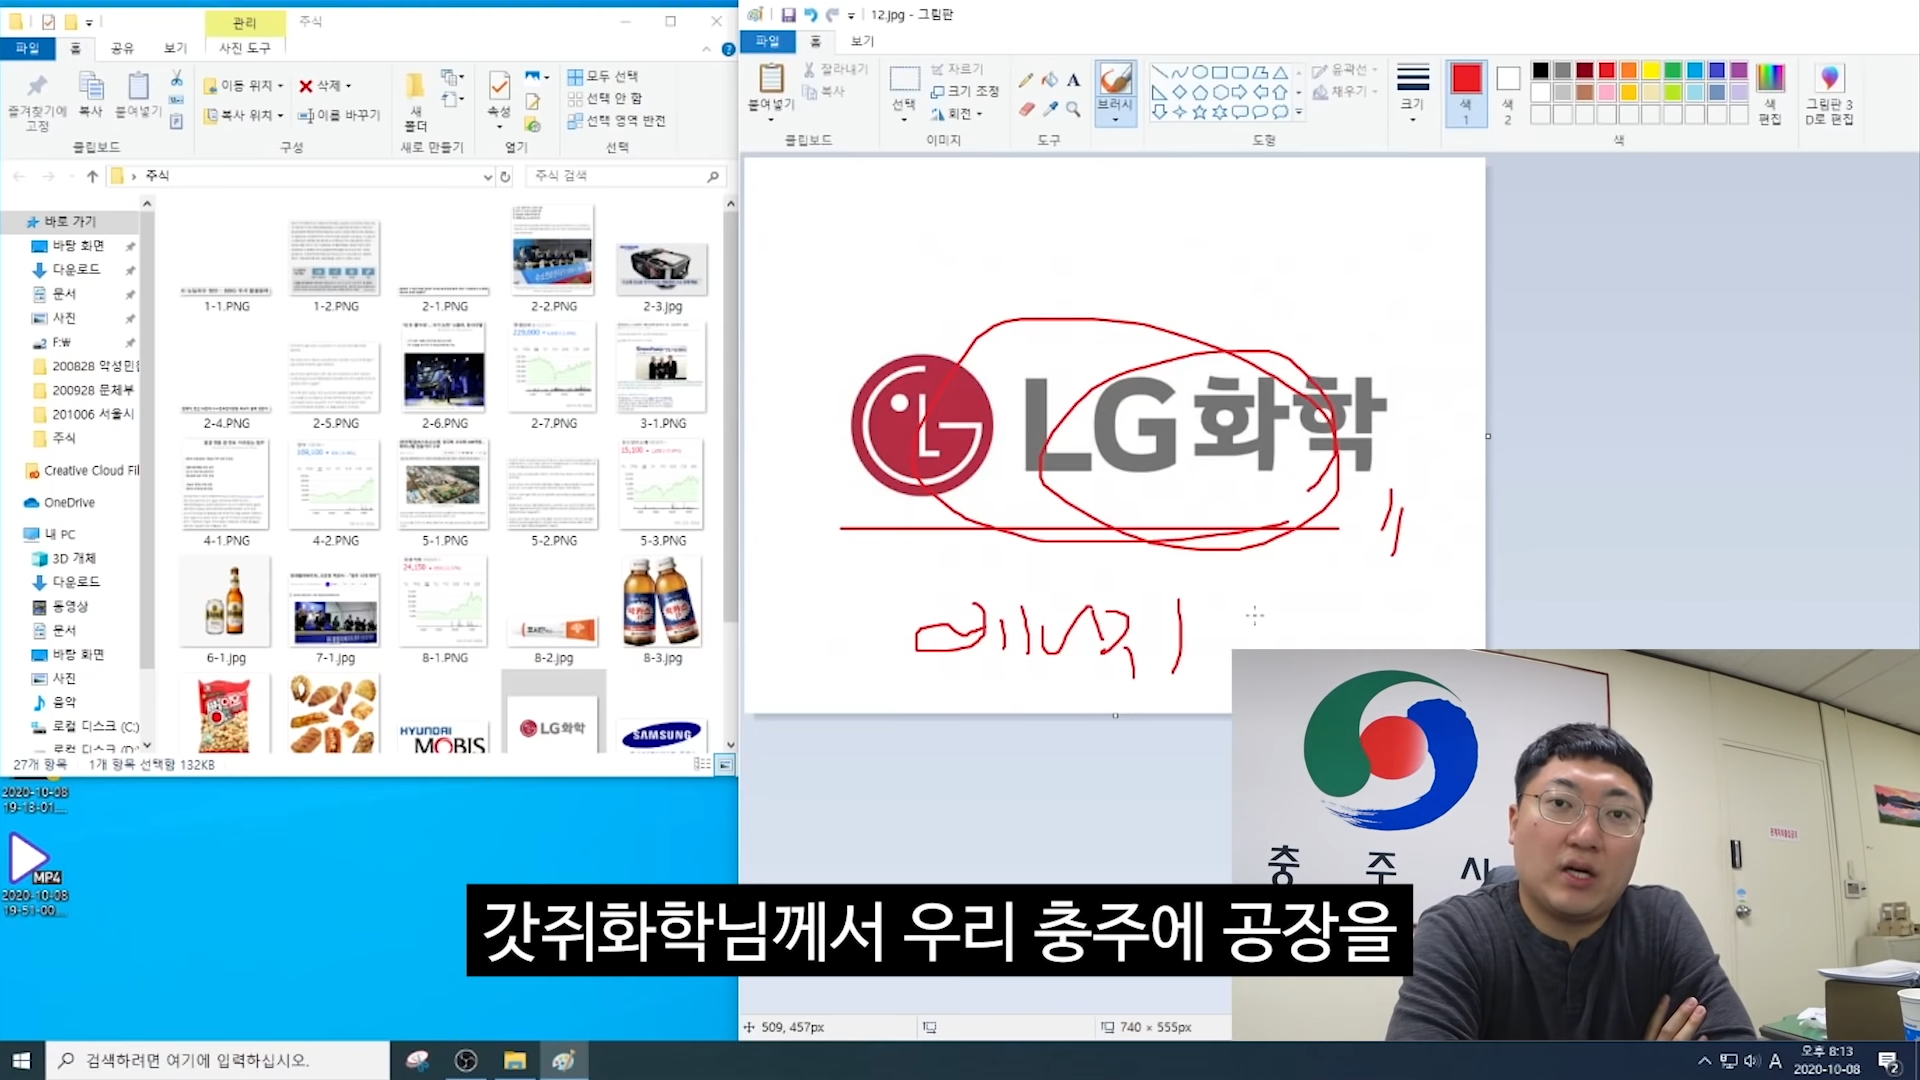The image size is (1920, 1080).
Task: Open 이동 위치 move-to dropdown
Action: (244, 85)
